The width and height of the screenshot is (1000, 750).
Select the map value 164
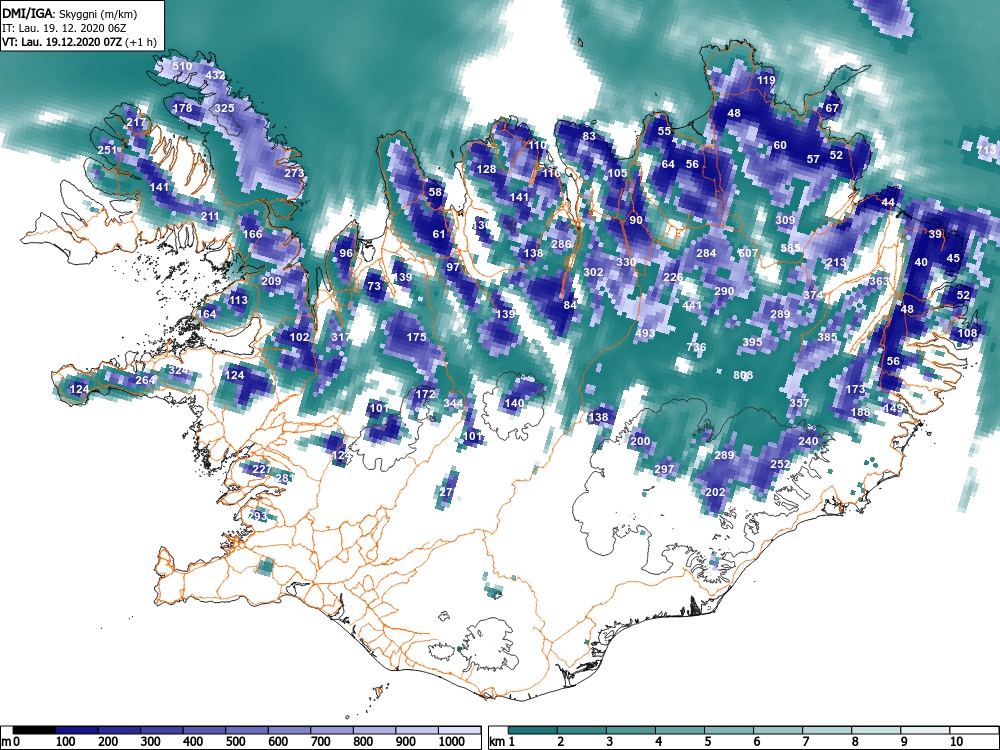[207, 314]
